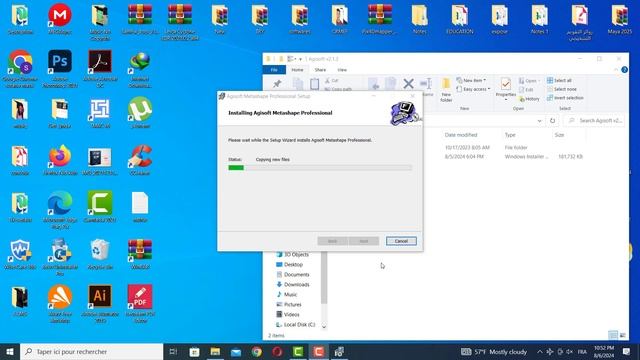Sort by the Type column header
Image resolution: width=640 pixels, height=360 pixels.
510,135
